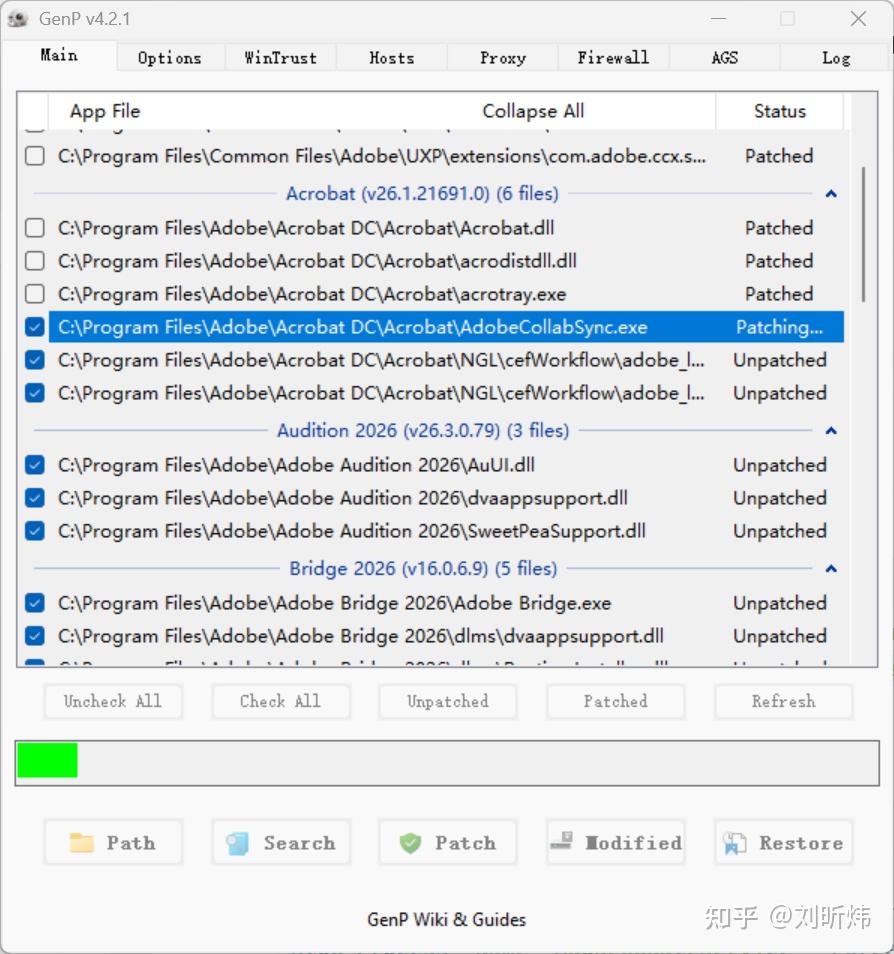The width and height of the screenshot is (894, 954).
Task: Uncheck the AdobeCollabSync.exe checkbox
Action: 35,327
